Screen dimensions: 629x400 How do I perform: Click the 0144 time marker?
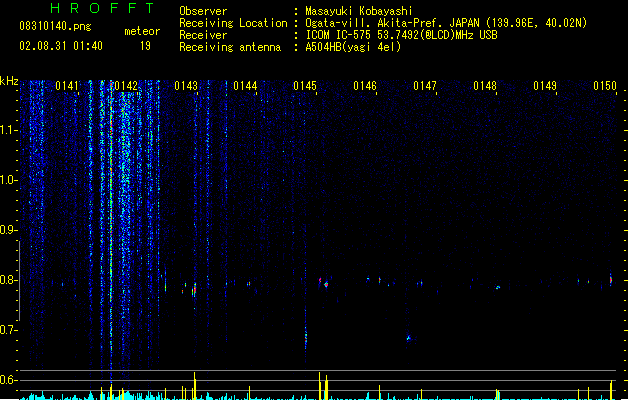[245, 86]
